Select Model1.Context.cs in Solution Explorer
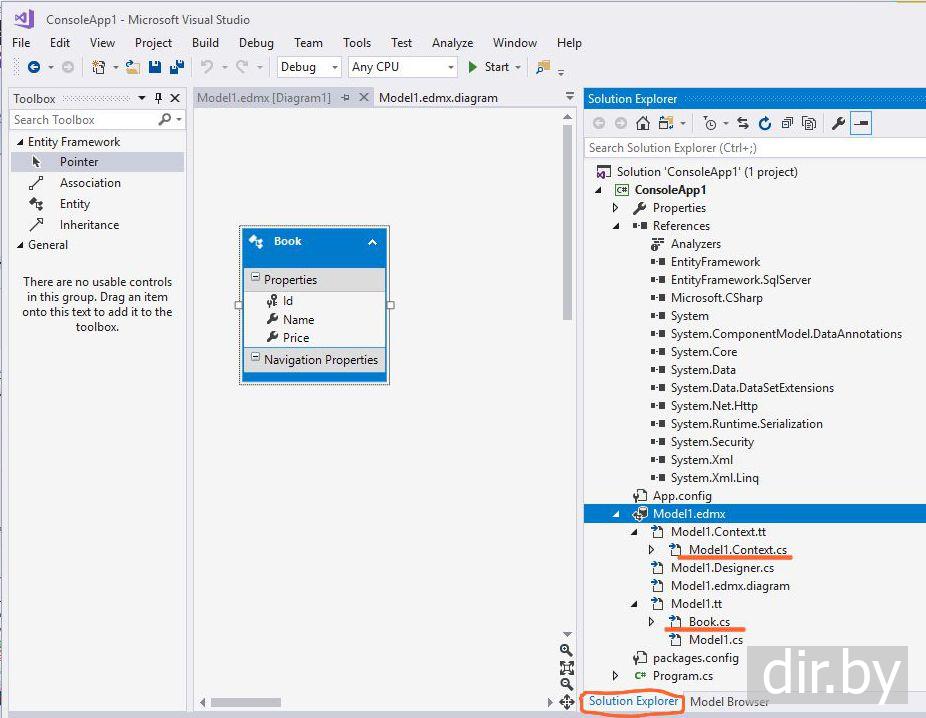Image resolution: width=926 pixels, height=718 pixels. pos(738,550)
